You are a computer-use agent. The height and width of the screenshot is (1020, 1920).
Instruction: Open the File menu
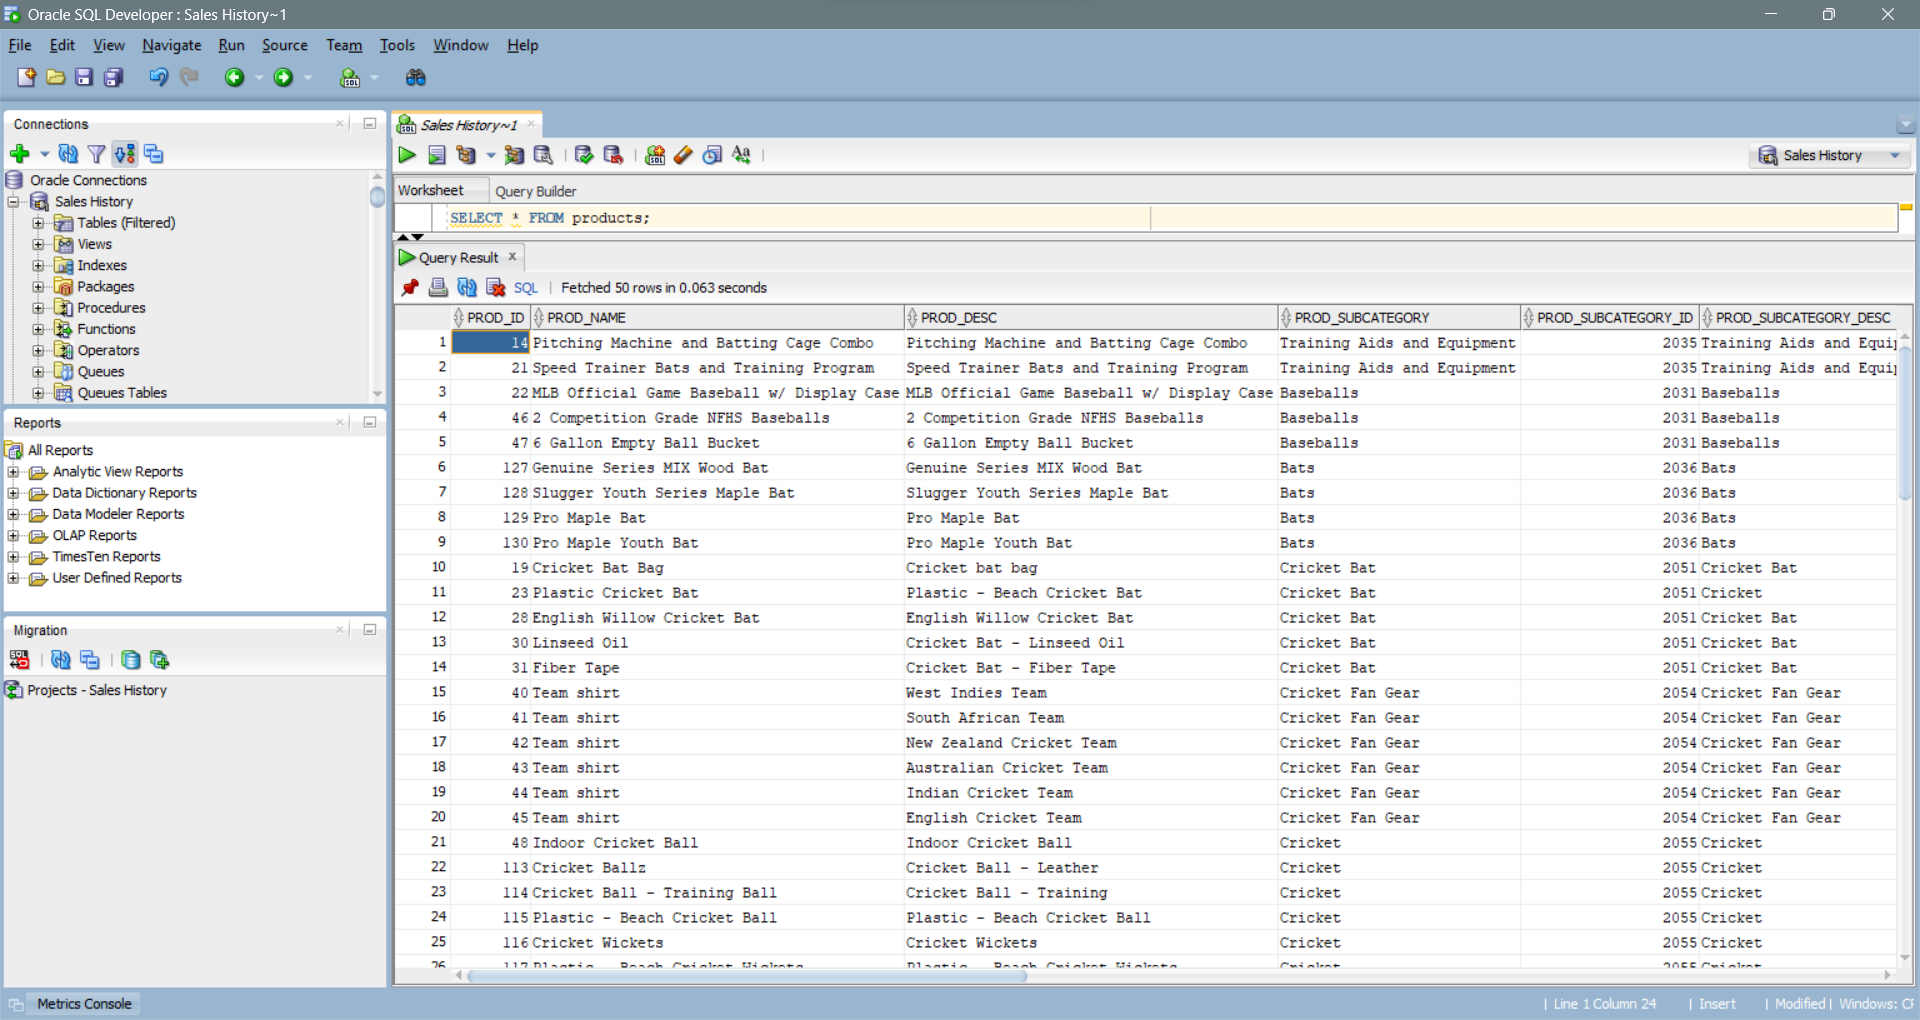tap(20, 45)
